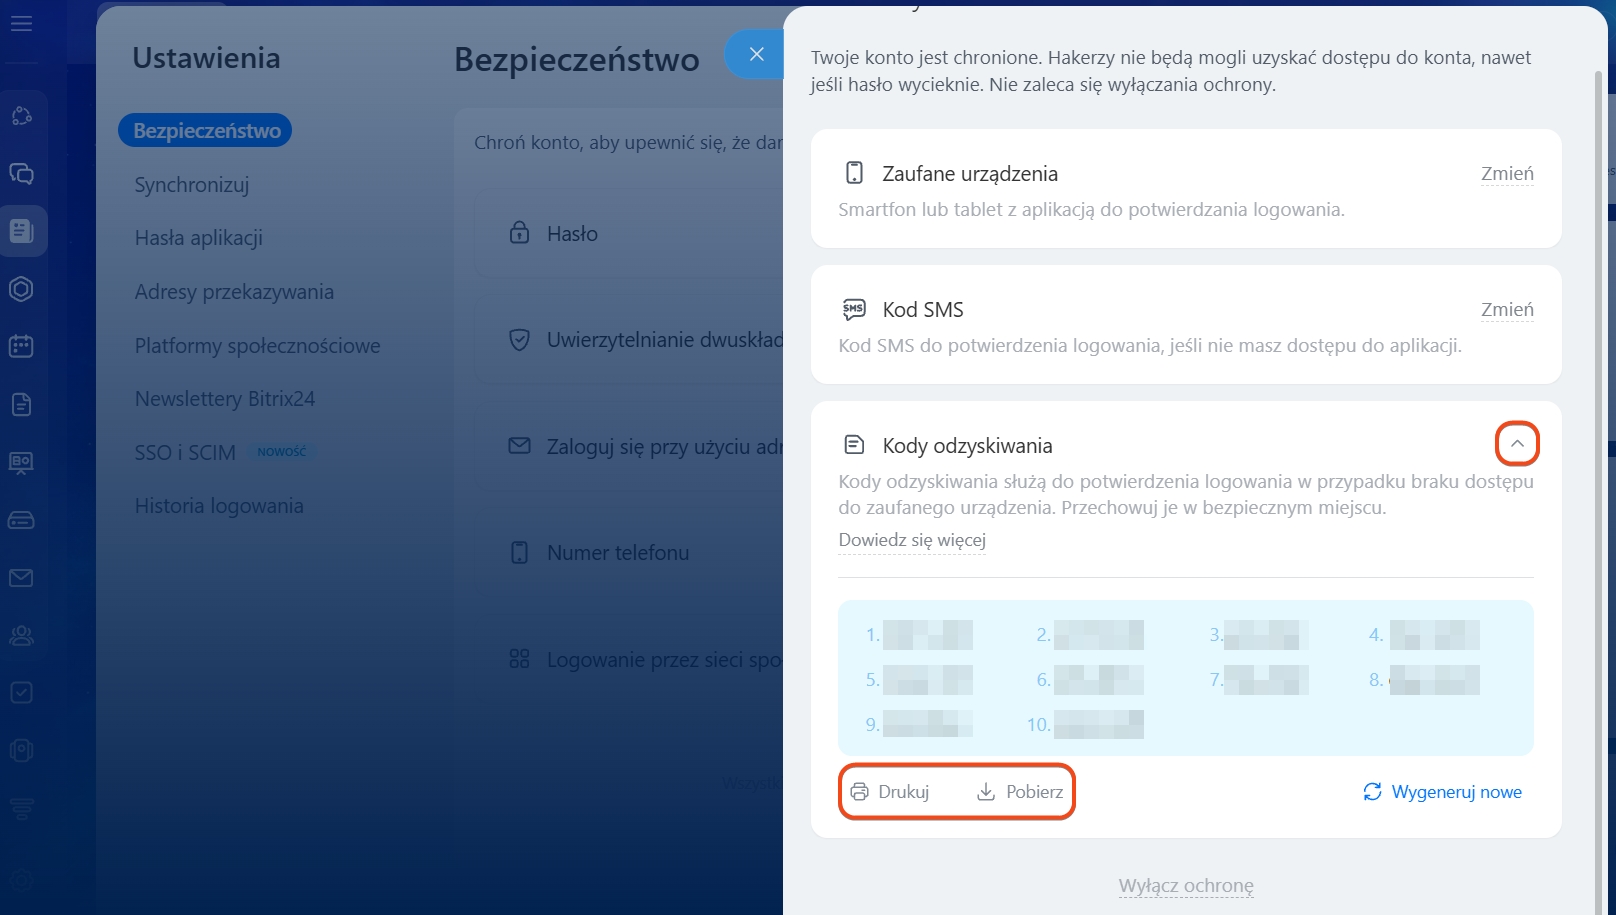Viewport: 1616px width, 915px height.
Task: Click the envelope icon for Zaloguj się
Action: [x=519, y=446]
